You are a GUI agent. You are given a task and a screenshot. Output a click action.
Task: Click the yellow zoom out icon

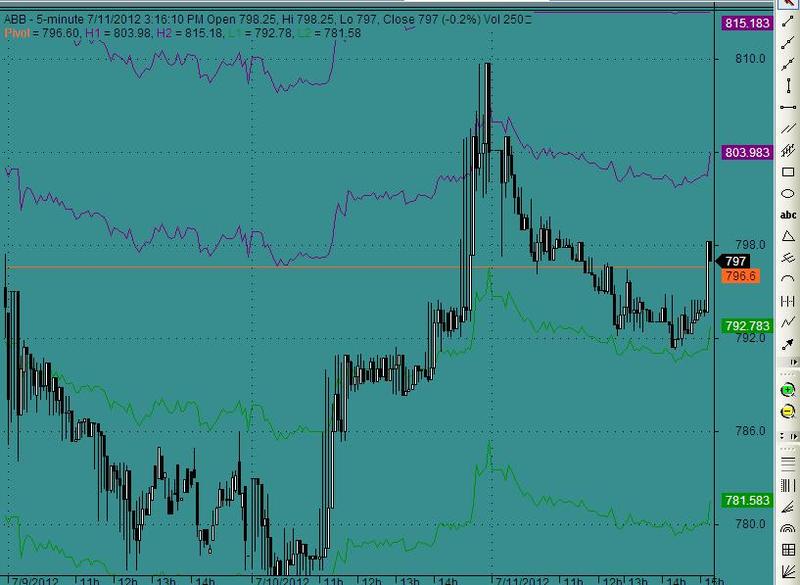(x=788, y=411)
